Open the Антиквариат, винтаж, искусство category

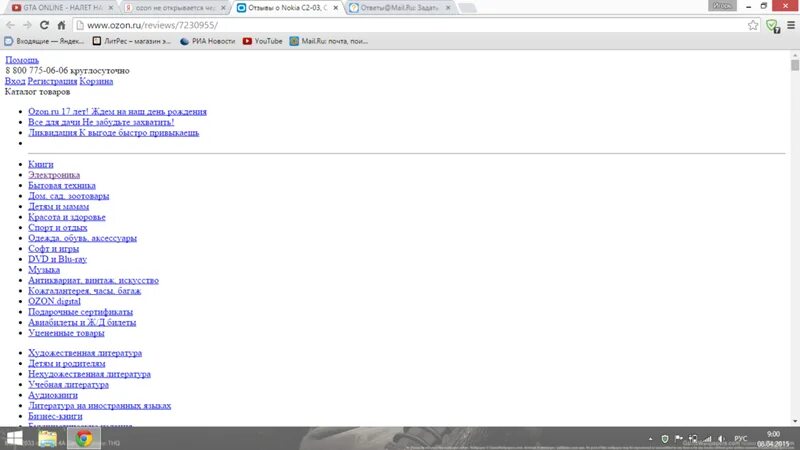[x=93, y=281]
